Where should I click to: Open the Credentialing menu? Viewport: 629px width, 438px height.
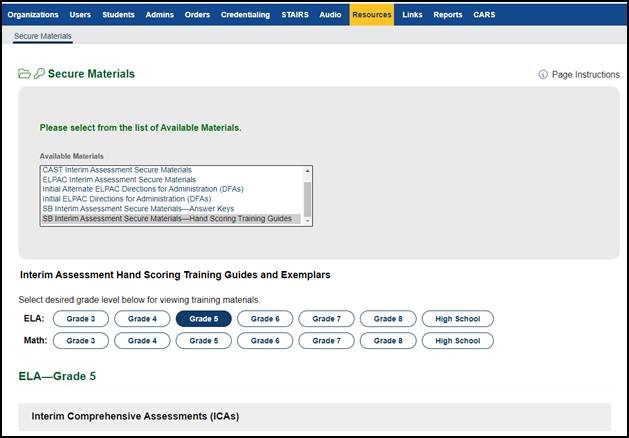pos(246,15)
